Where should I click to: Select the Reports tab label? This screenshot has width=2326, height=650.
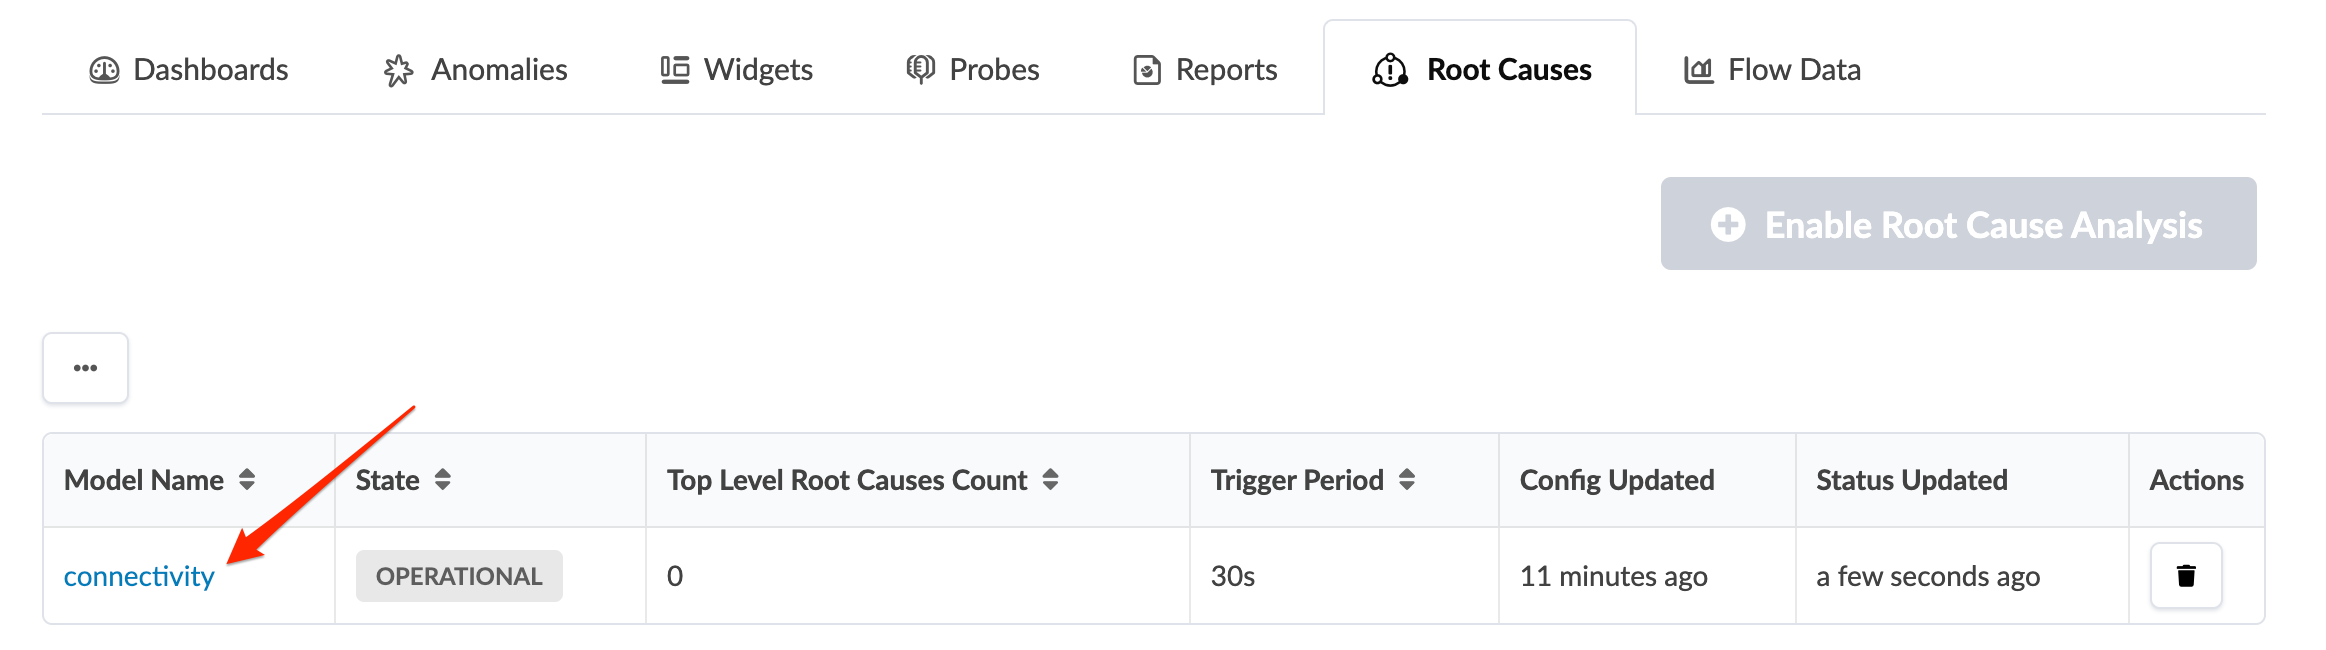(1226, 70)
